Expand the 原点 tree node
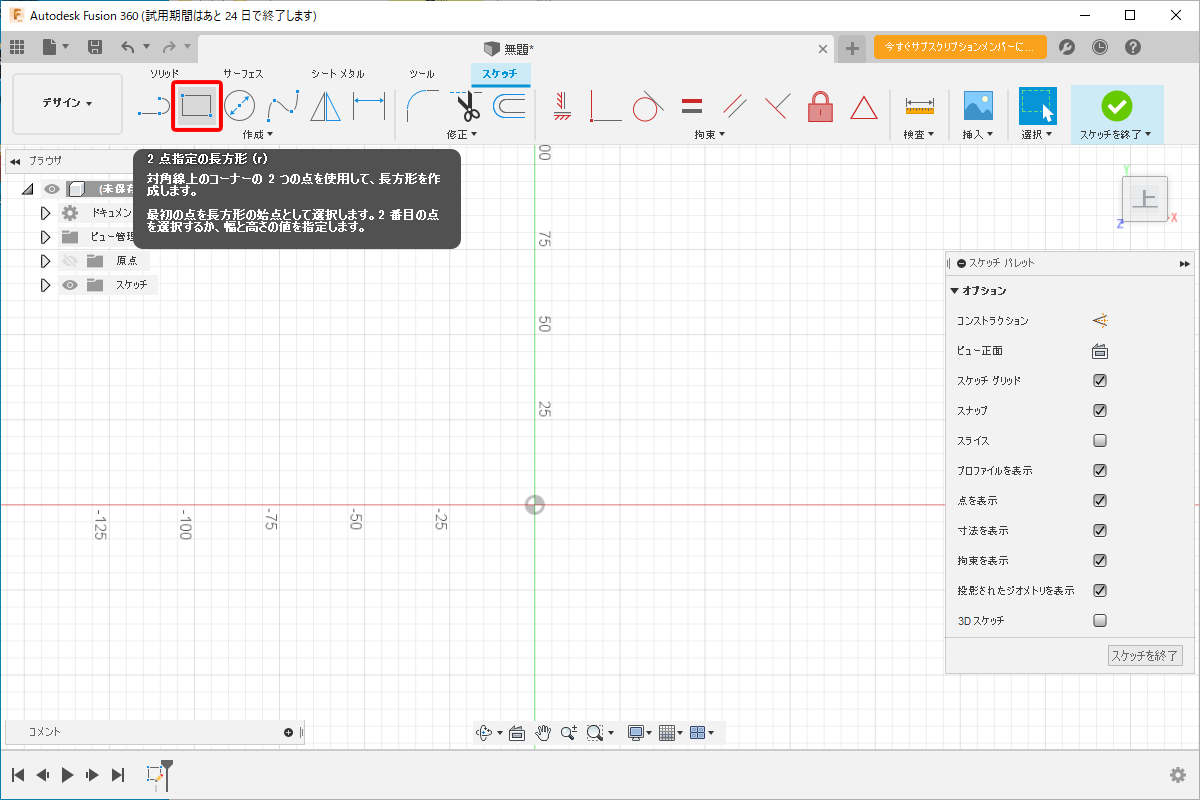 click(x=45, y=261)
